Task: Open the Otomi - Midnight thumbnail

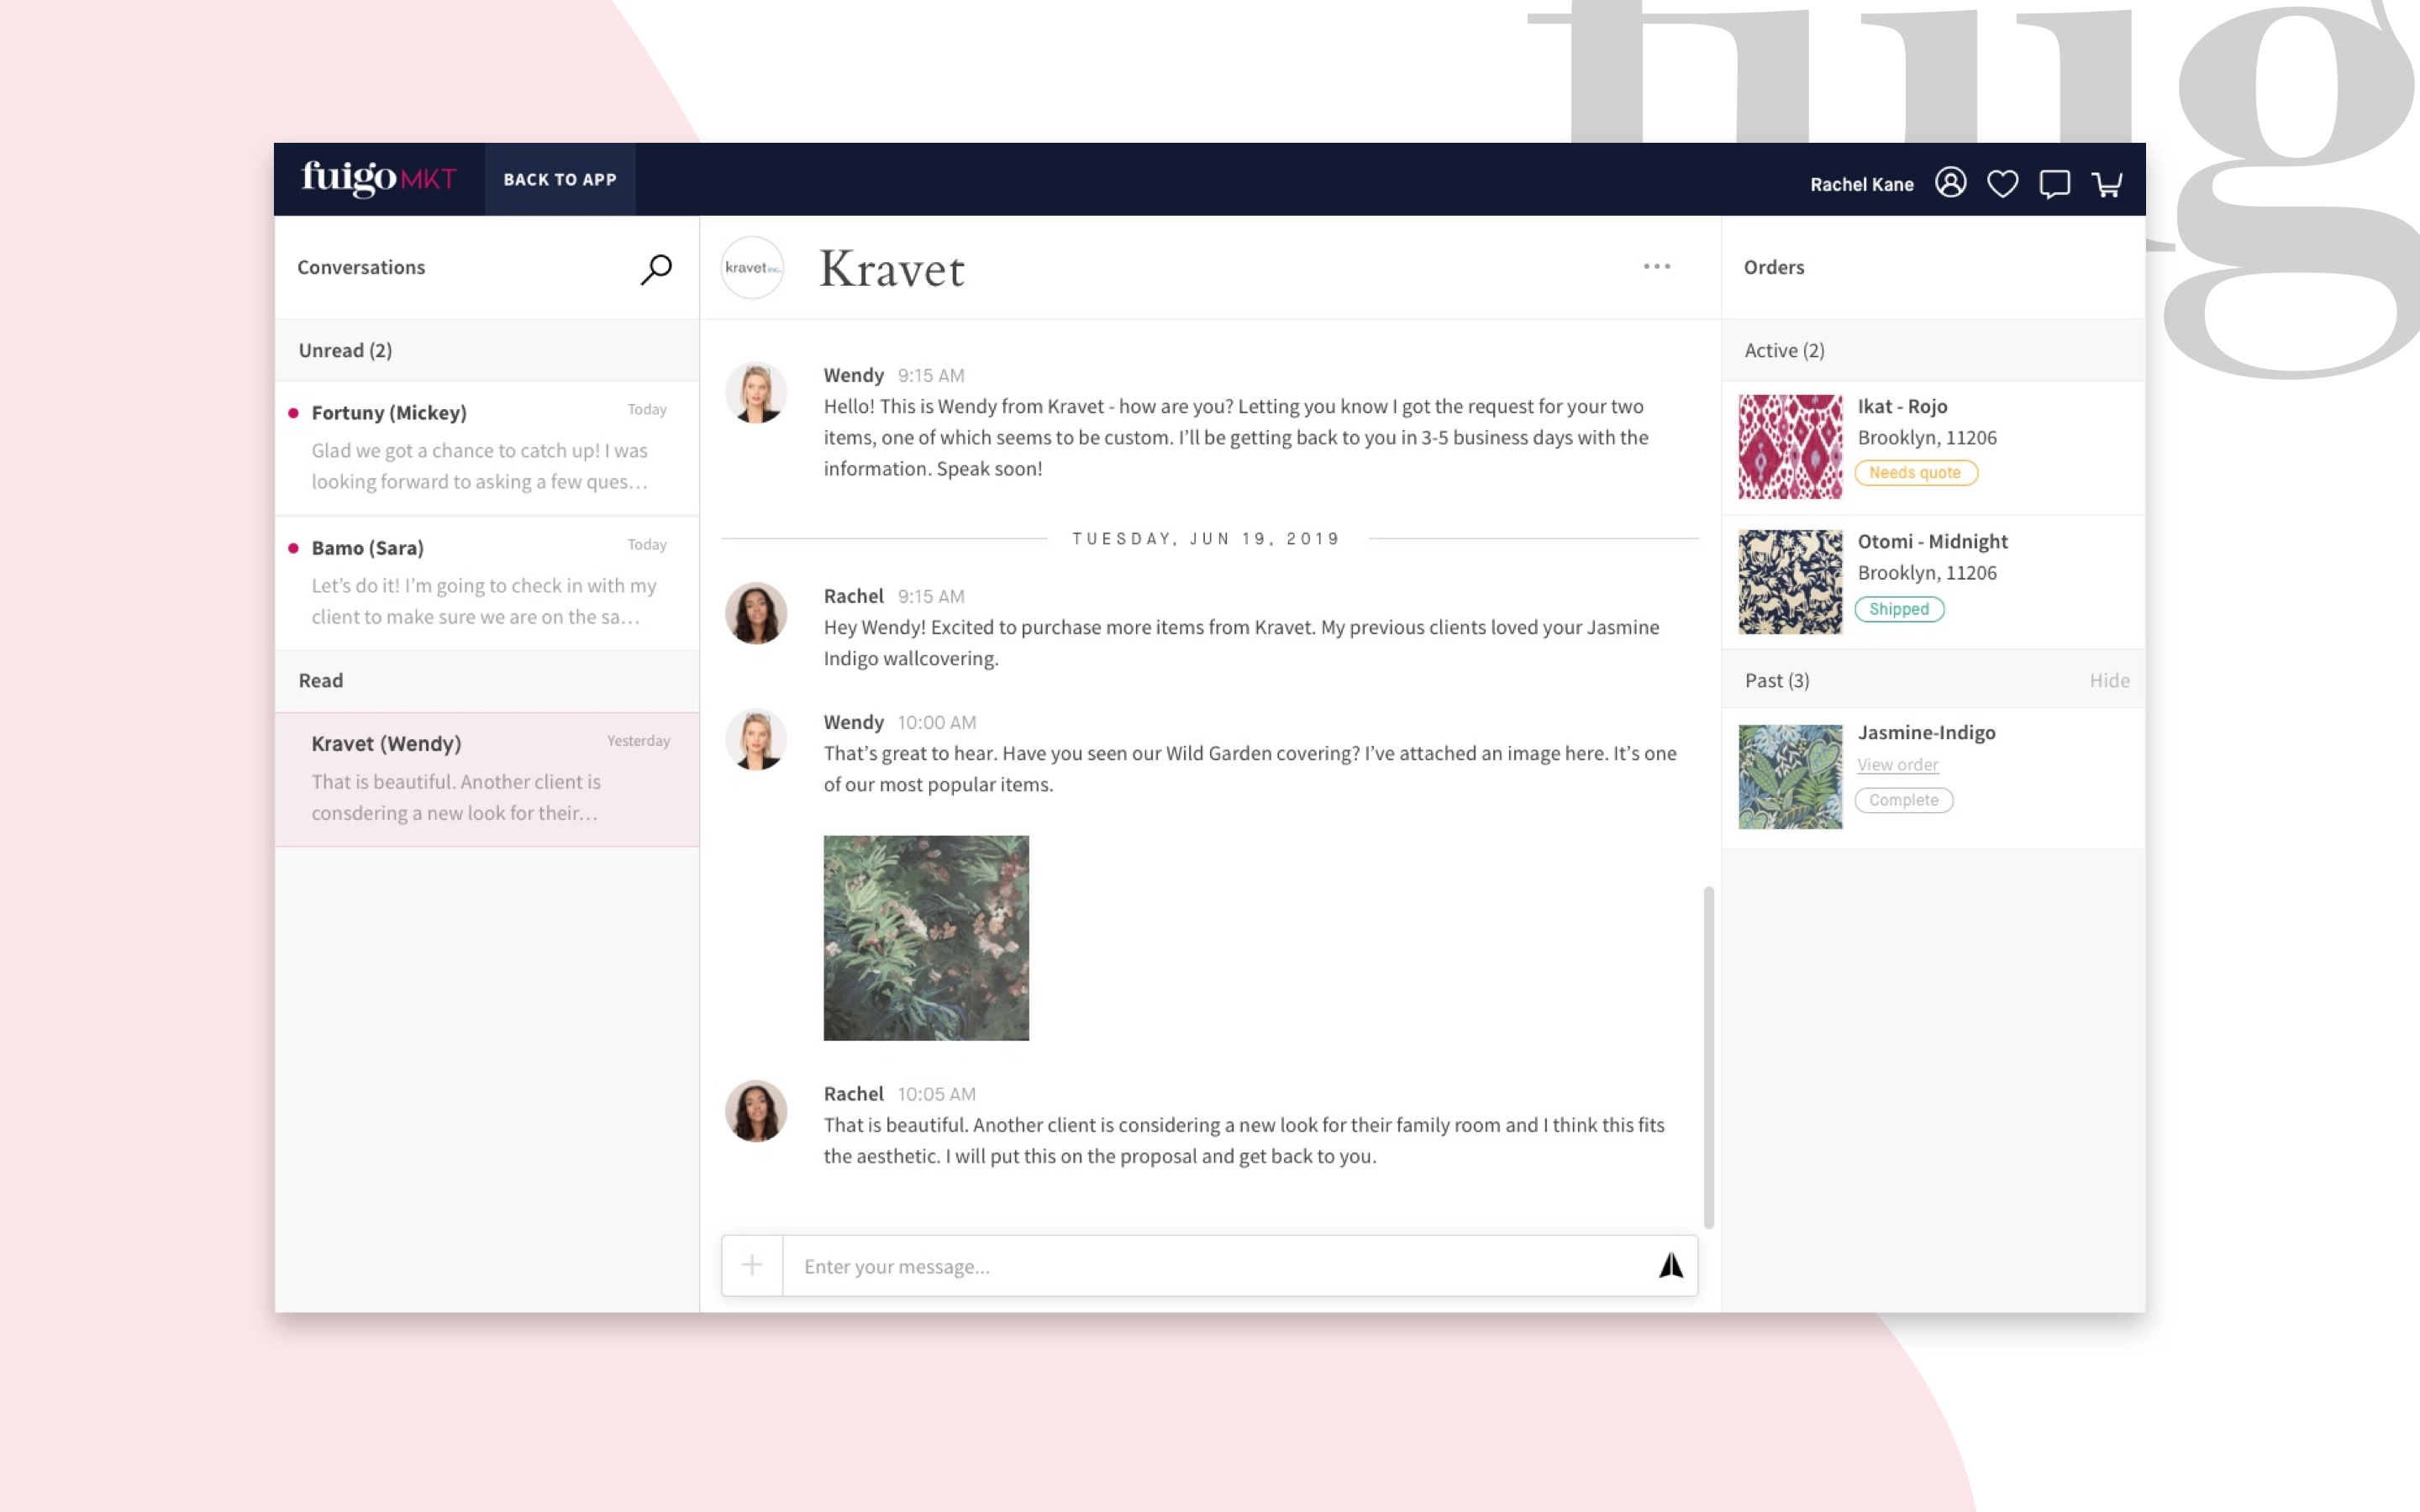Action: tap(1790, 582)
